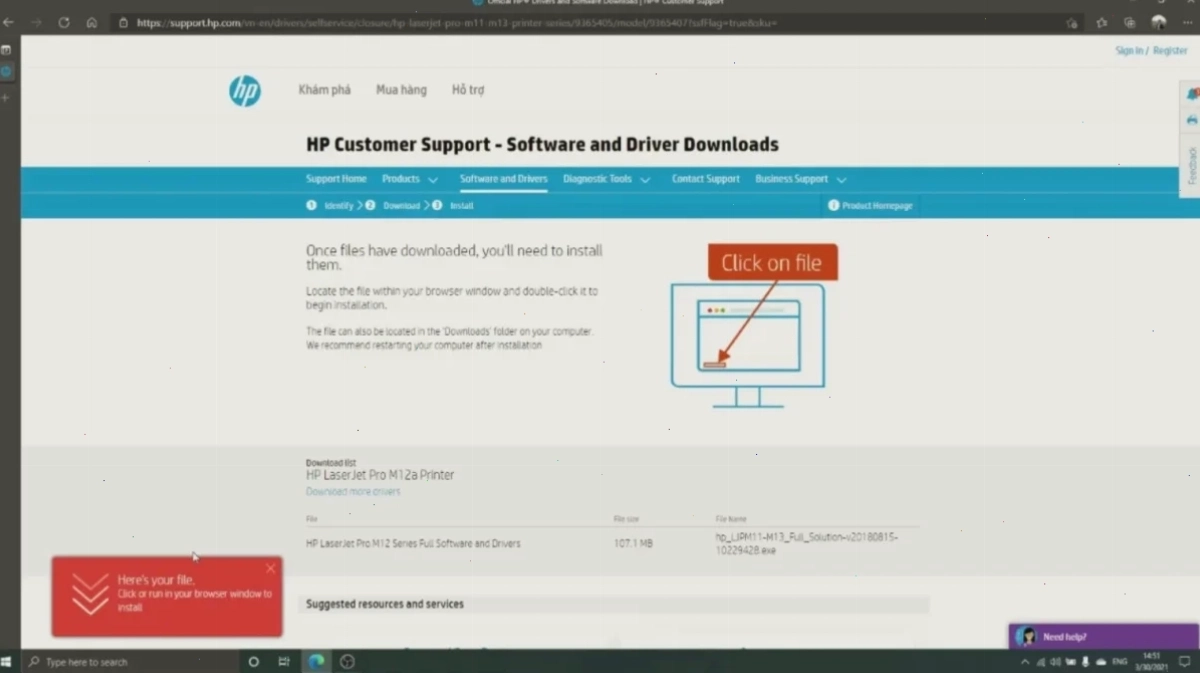Select the Software and Drivers tab
The image size is (1200, 674).
coord(503,179)
